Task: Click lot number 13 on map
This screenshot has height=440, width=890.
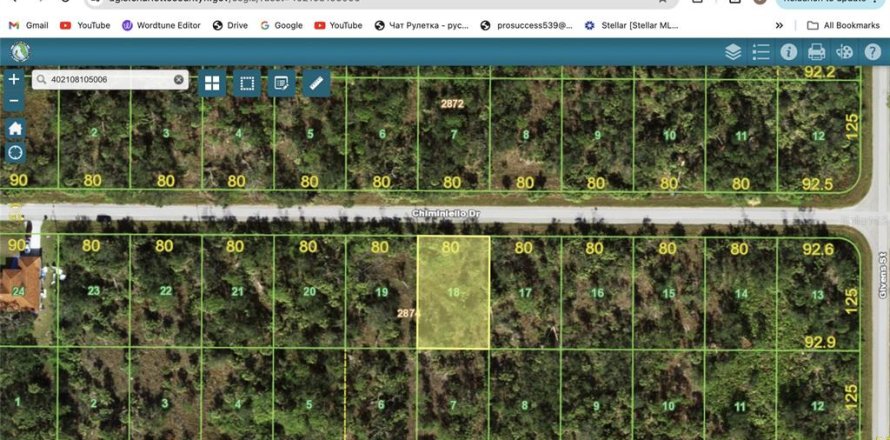Action: (x=818, y=294)
